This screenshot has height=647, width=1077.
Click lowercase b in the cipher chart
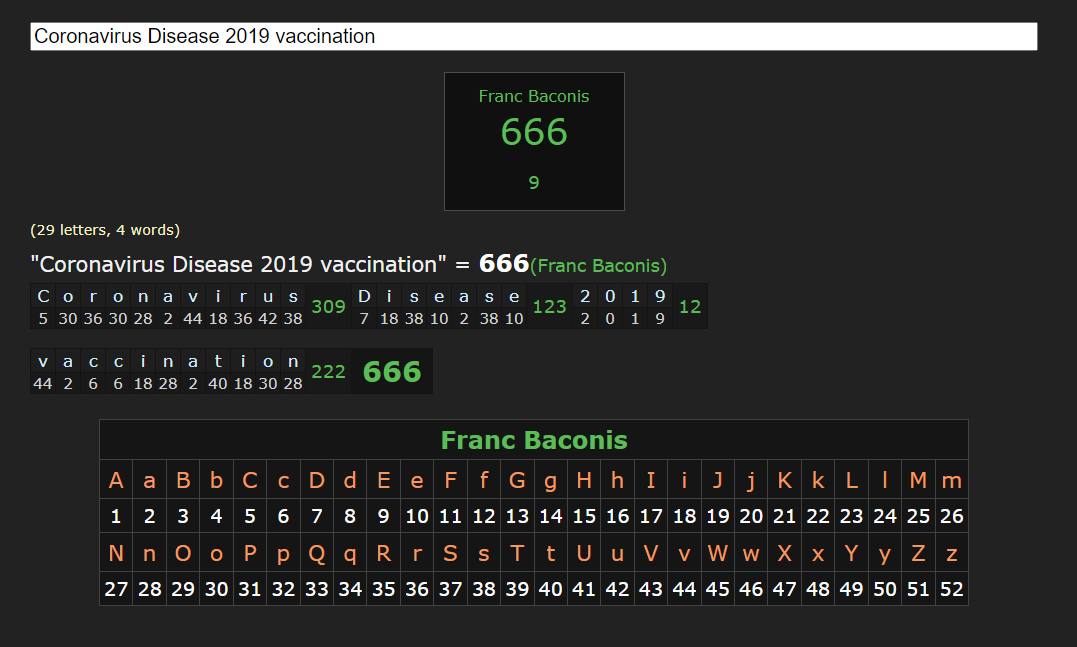216,480
